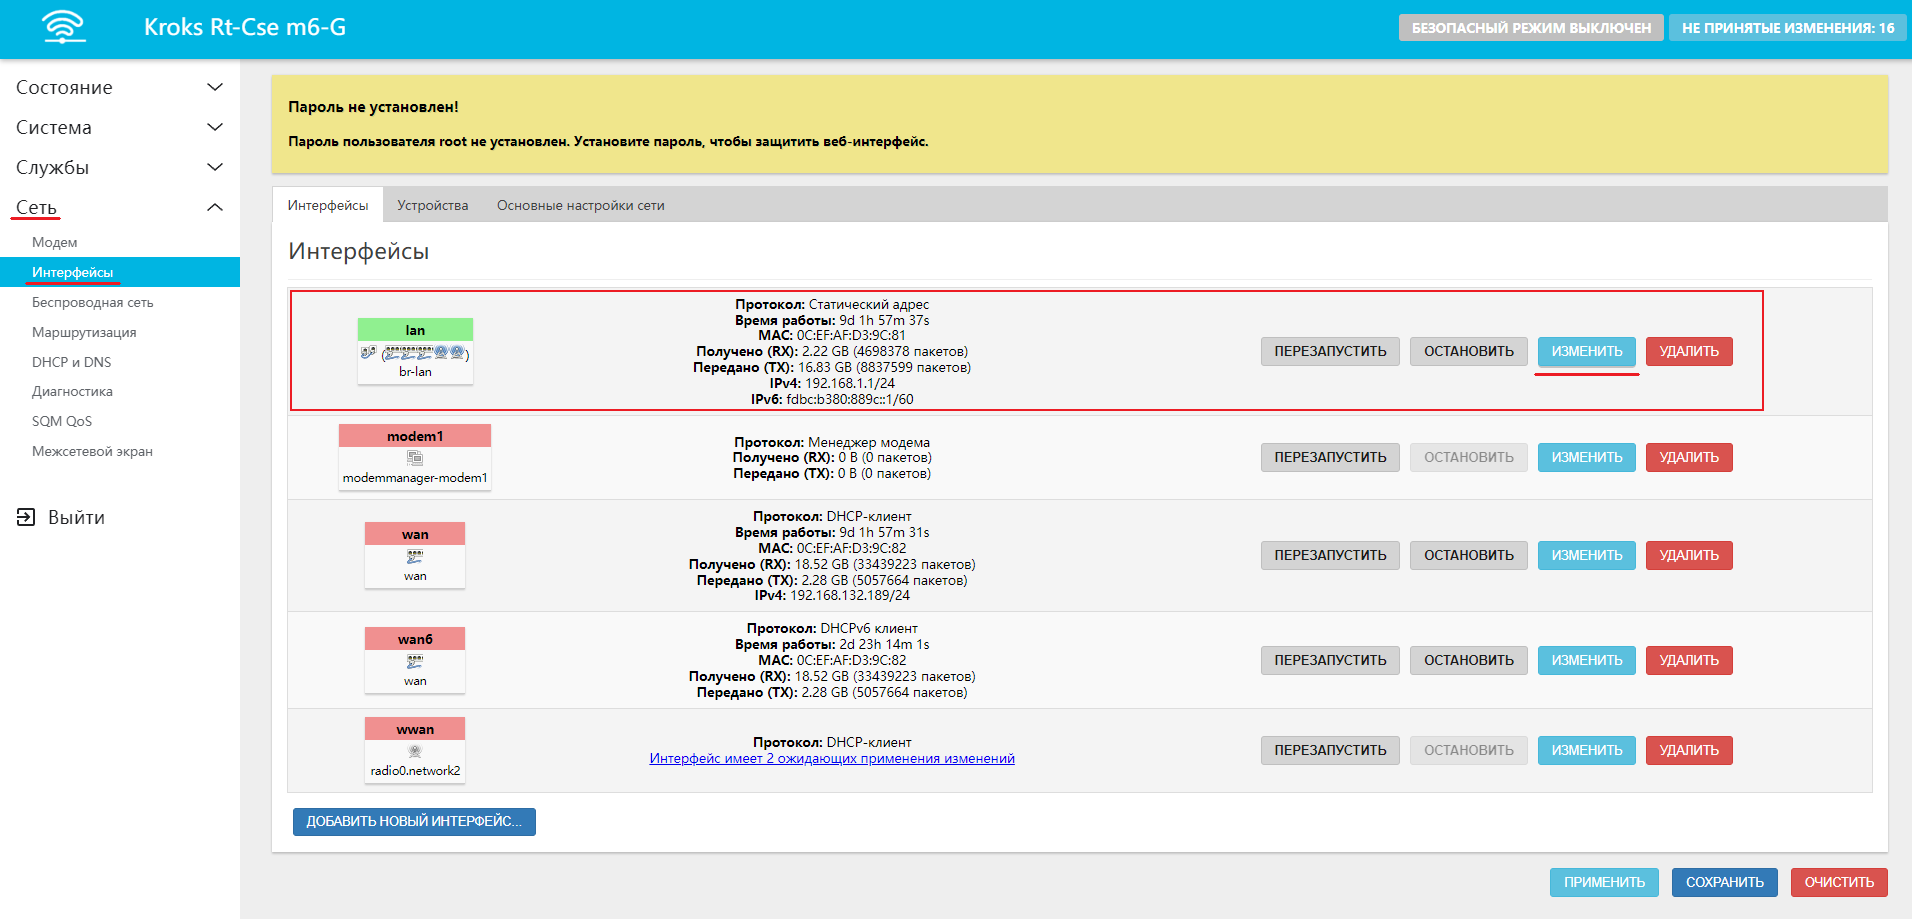The image size is (1912, 919).
Task: Click the logout icon beside Выйти
Action: pyautogui.click(x=26, y=517)
